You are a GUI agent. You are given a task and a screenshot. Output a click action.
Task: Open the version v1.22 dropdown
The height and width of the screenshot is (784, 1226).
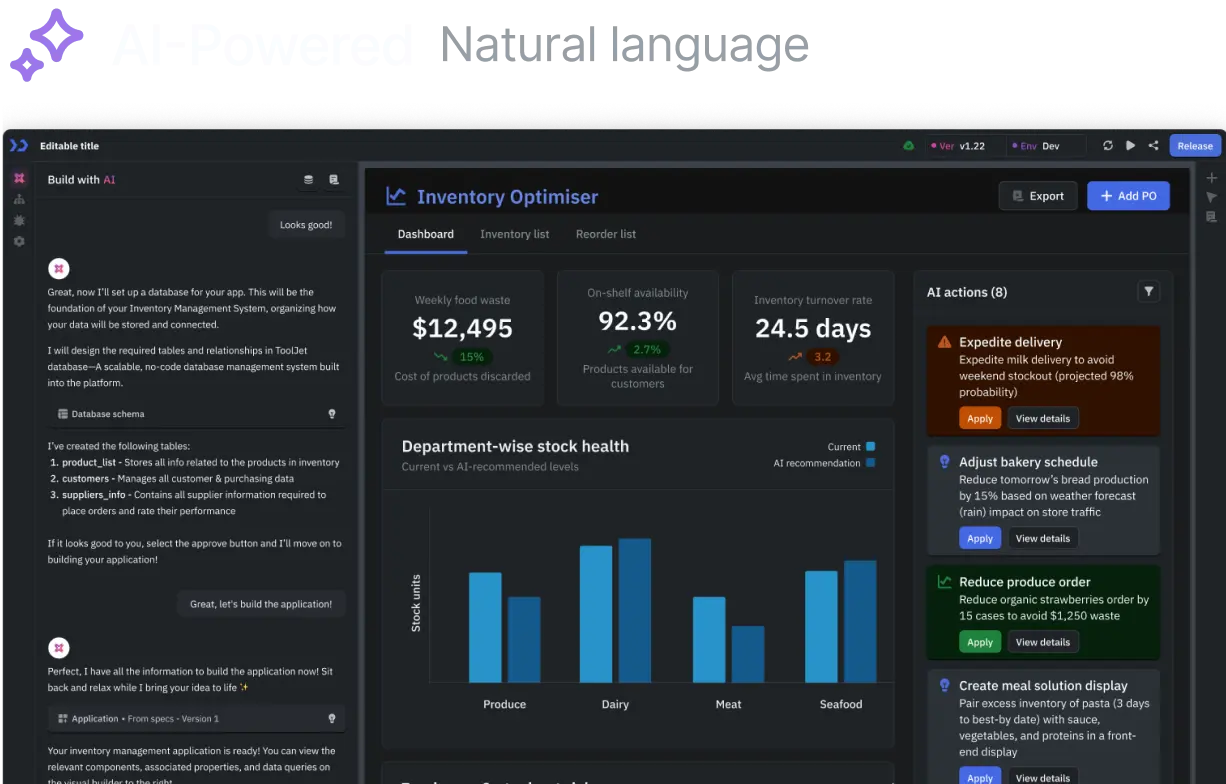961,146
